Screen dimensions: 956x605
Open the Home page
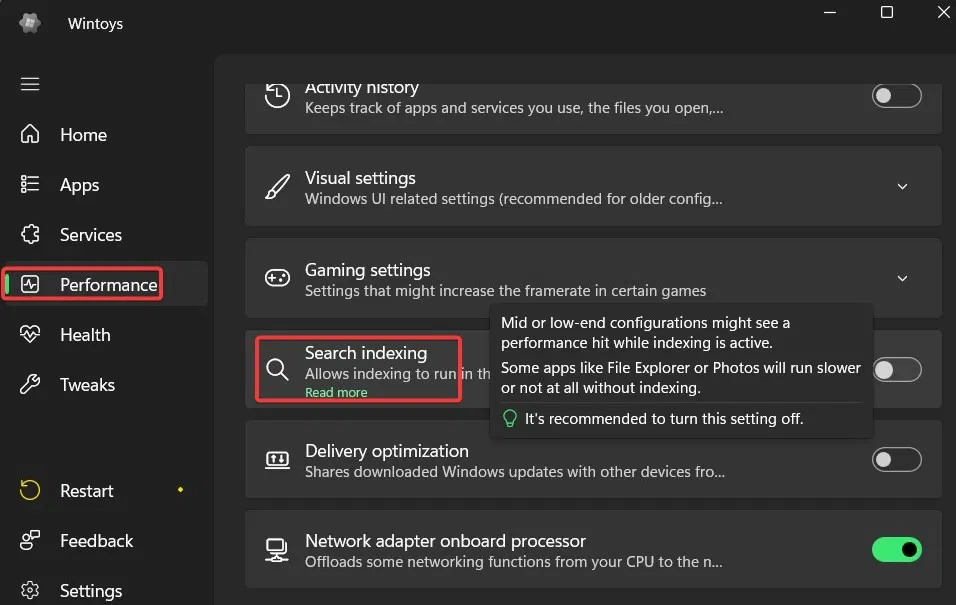pyautogui.click(x=83, y=135)
